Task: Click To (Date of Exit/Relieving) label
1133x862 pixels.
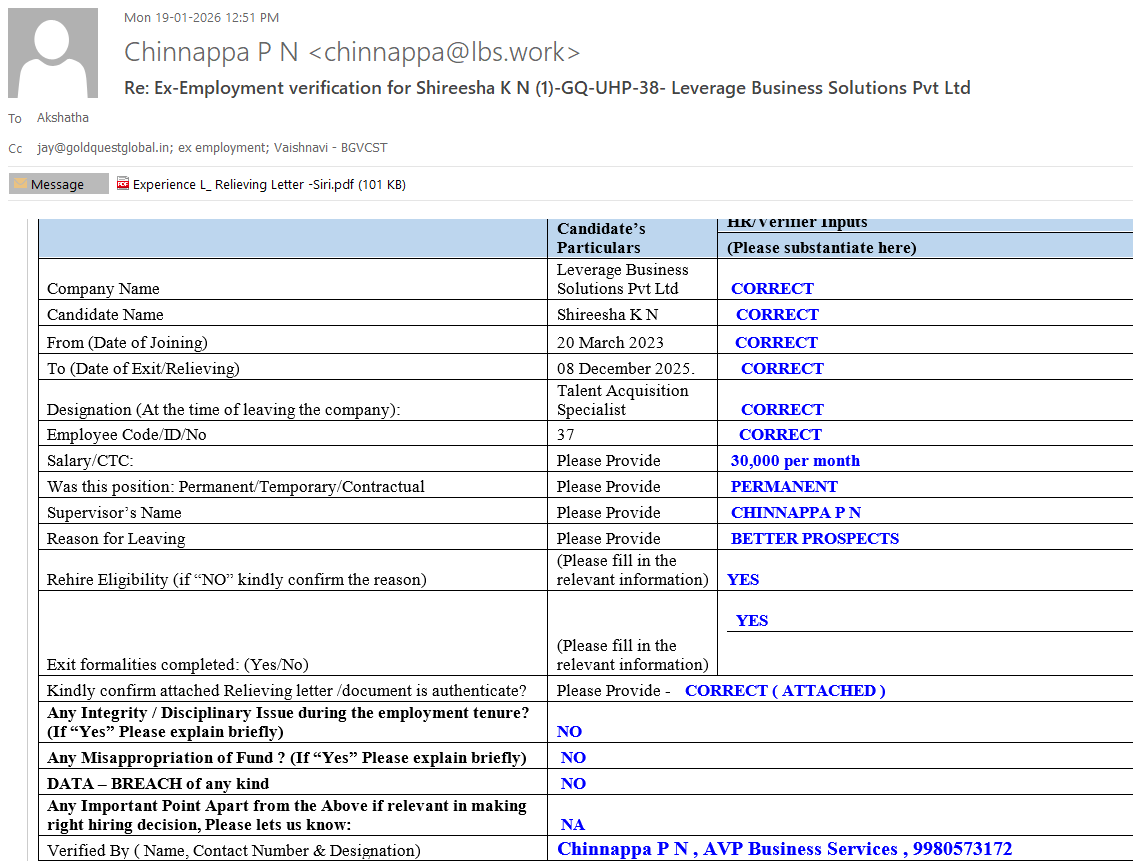Action: pos(143,368)
